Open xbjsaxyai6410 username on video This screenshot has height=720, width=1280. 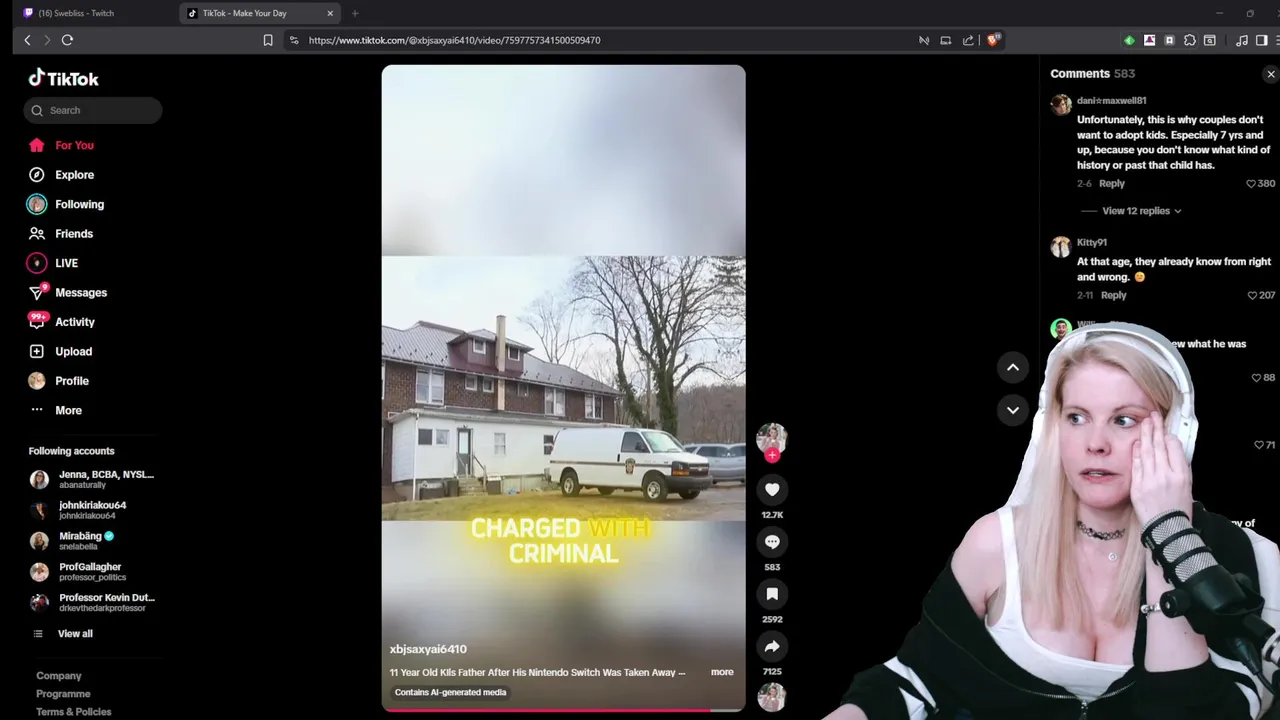click(428, 649)
